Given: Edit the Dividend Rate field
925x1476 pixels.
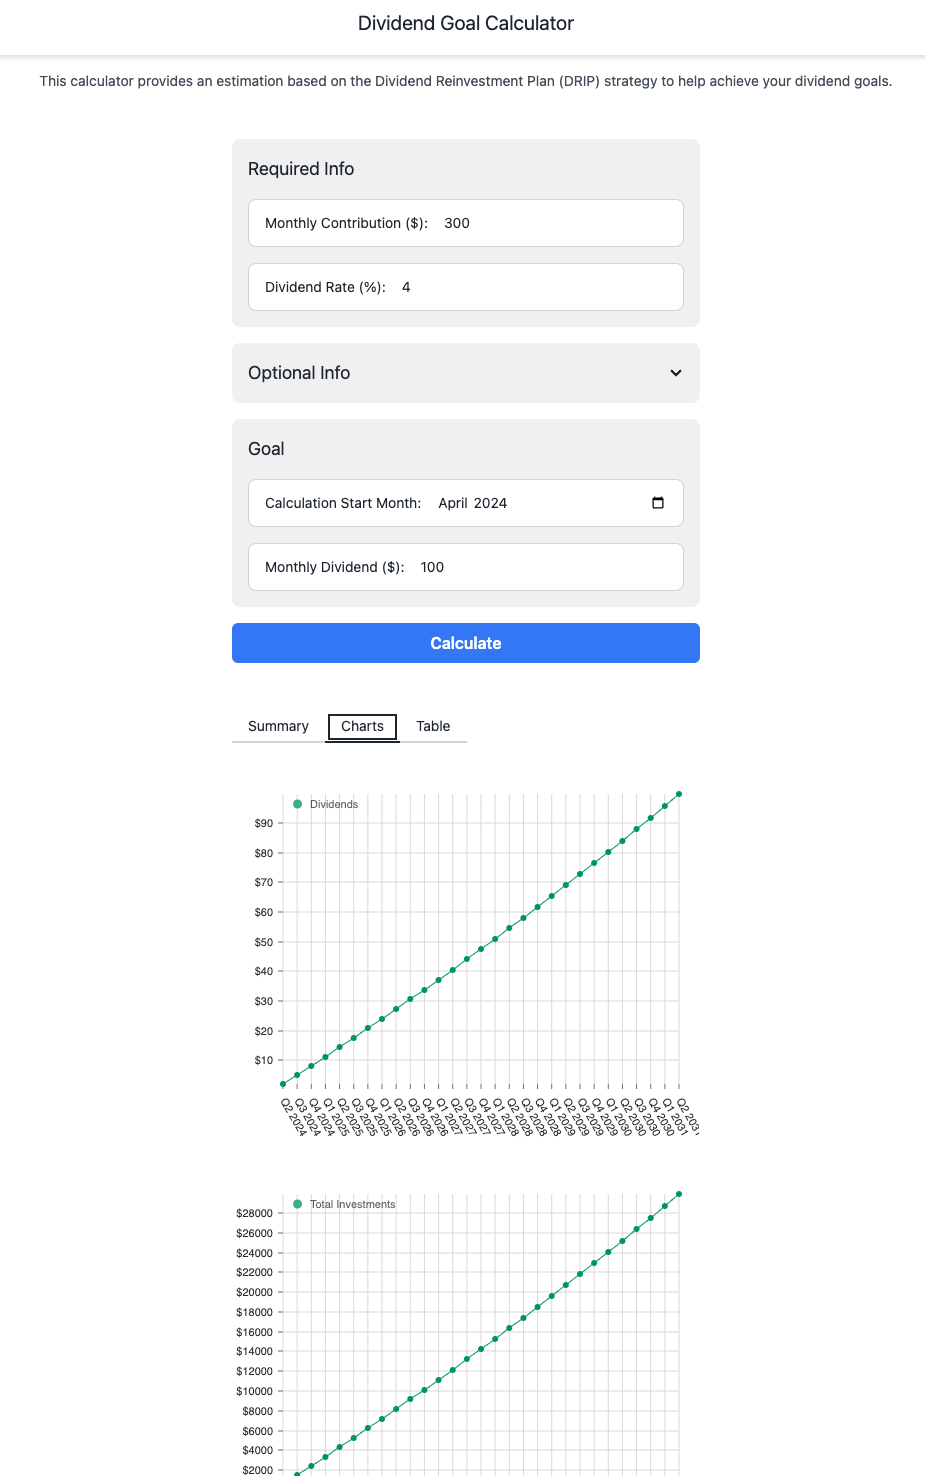Looking at the screenshot, I should coord(466,287).
